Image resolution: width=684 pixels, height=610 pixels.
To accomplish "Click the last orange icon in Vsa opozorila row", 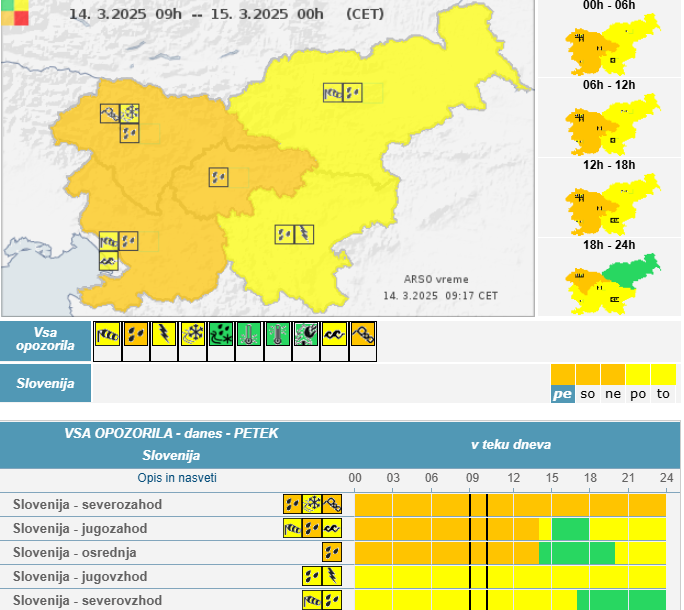I will pyautogui.click(x=362, y=335).
